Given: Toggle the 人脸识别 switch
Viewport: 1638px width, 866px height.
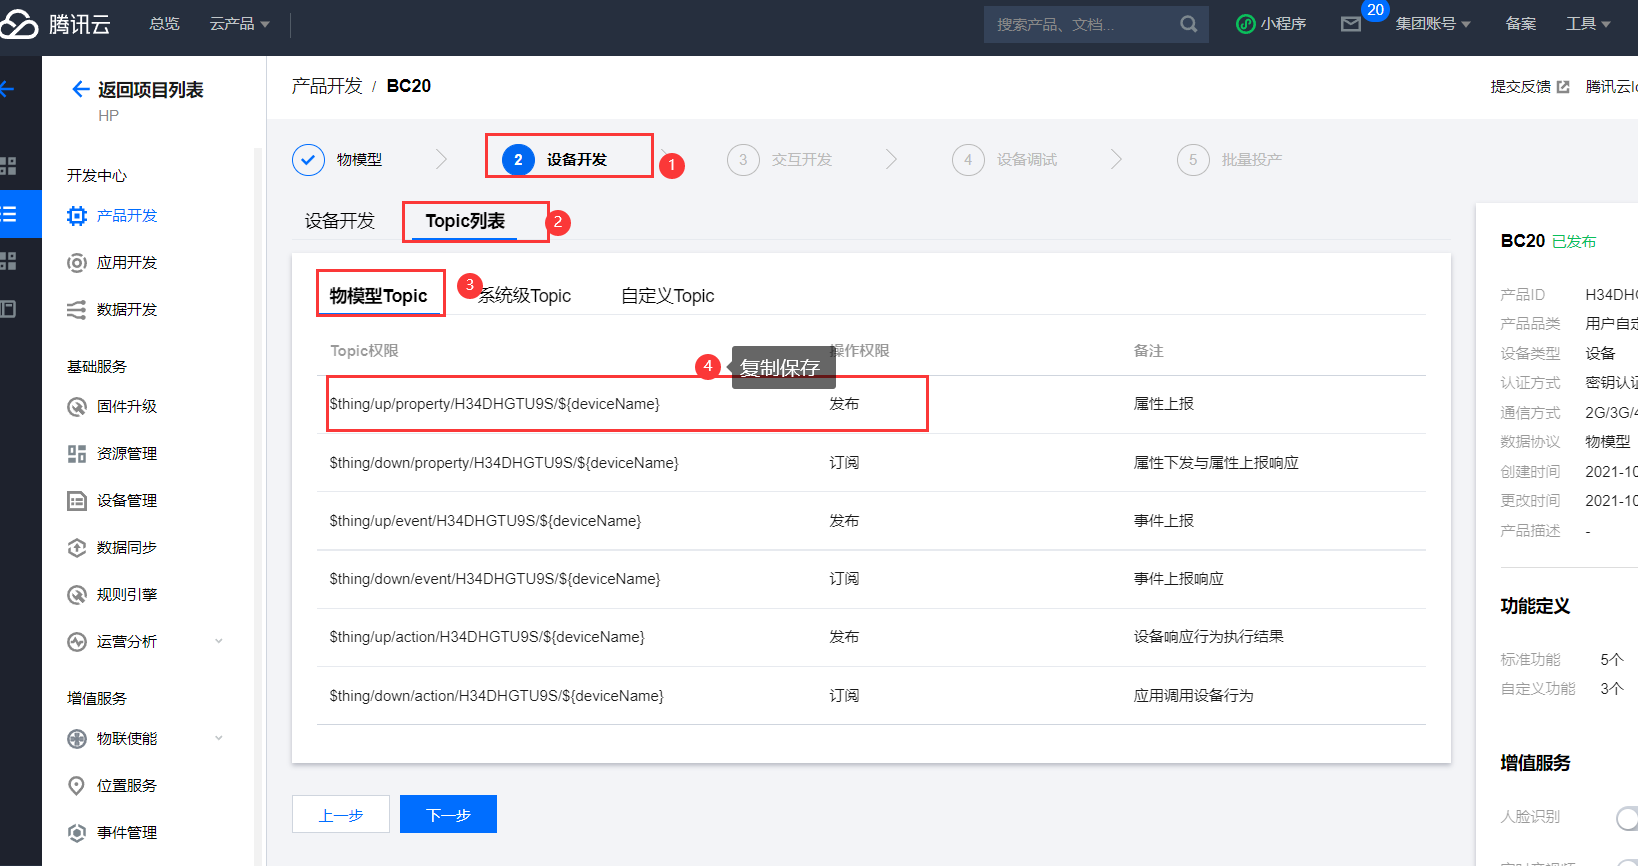Looking at the screenshot, I should coord(1627,818).
